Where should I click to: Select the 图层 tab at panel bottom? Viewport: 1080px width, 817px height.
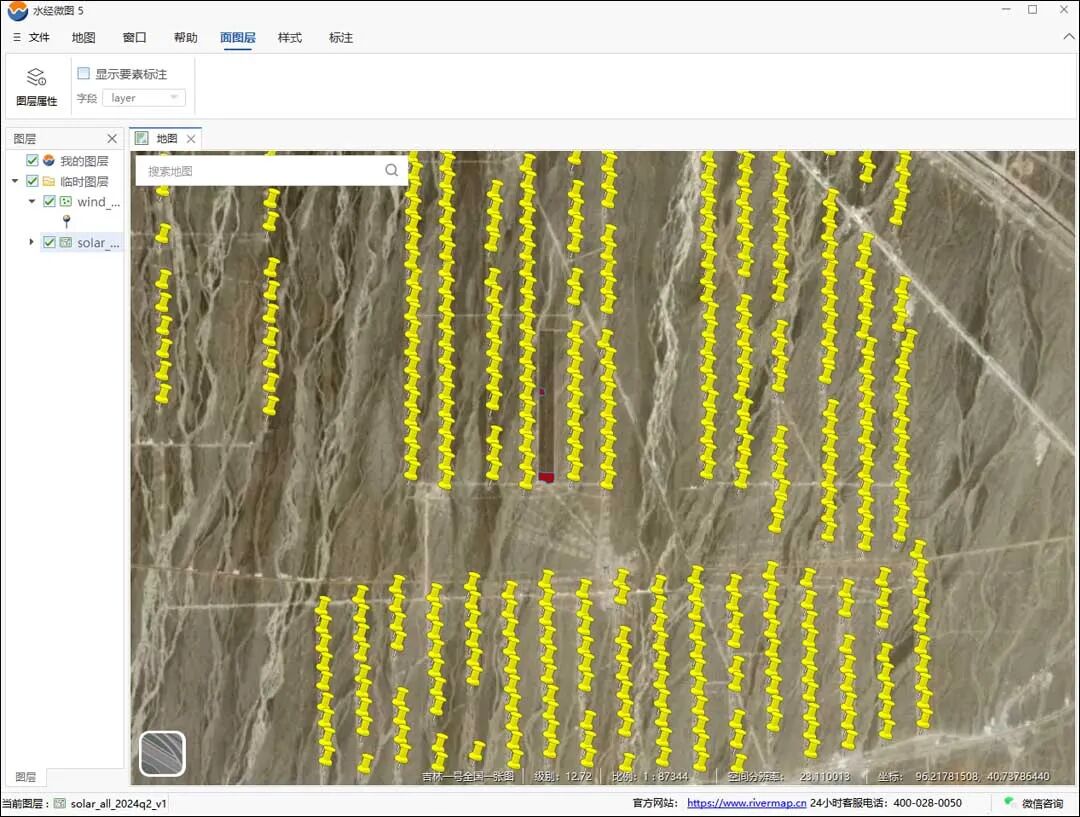point(25,776)
